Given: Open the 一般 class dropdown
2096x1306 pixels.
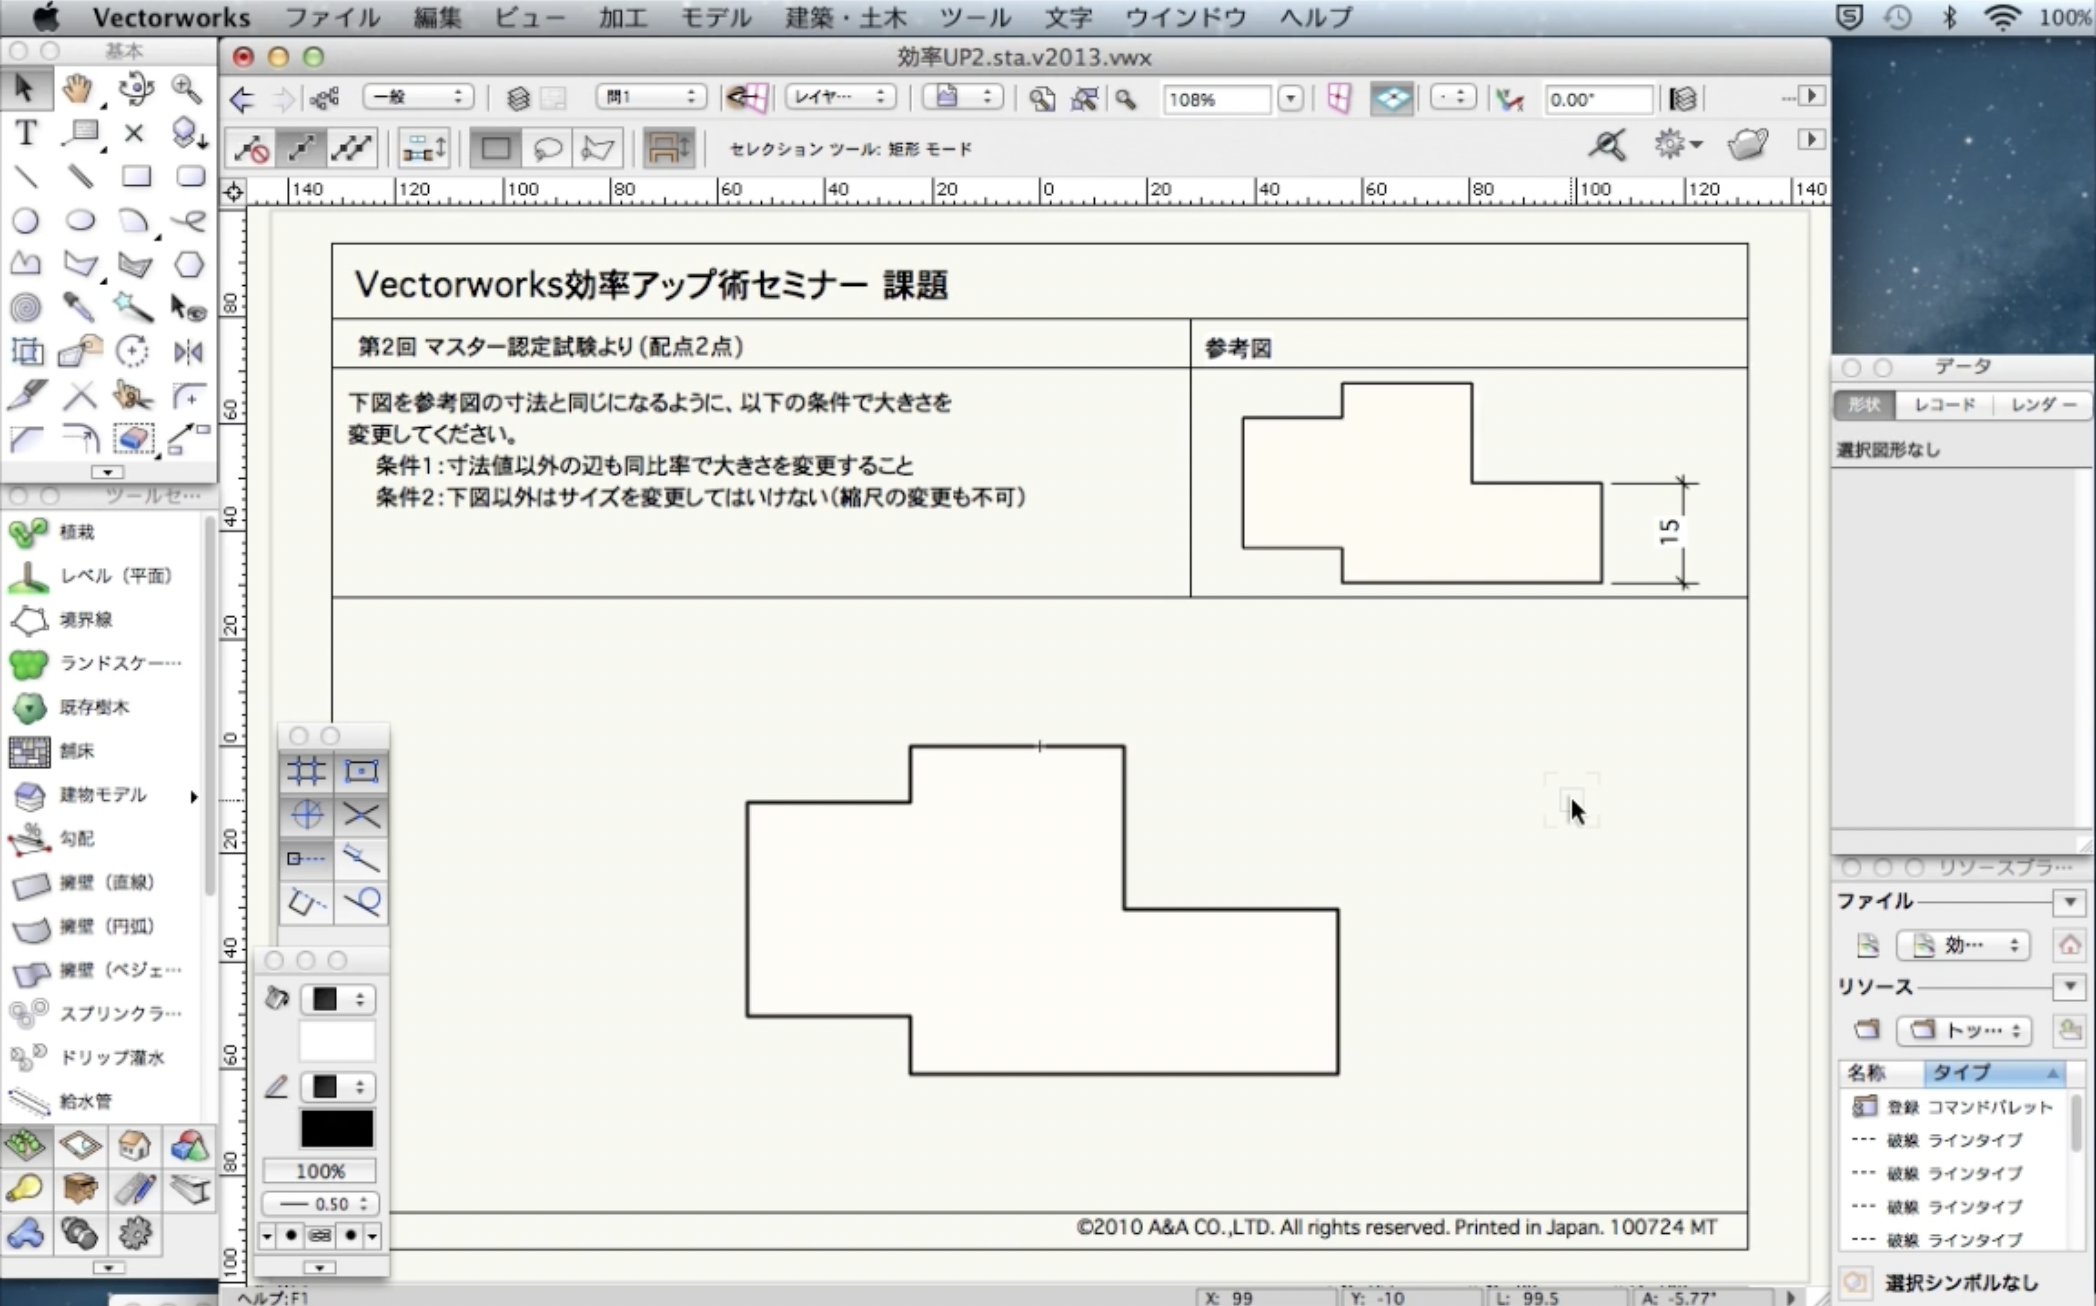Looking at the screenshot, I should [418, 97].
